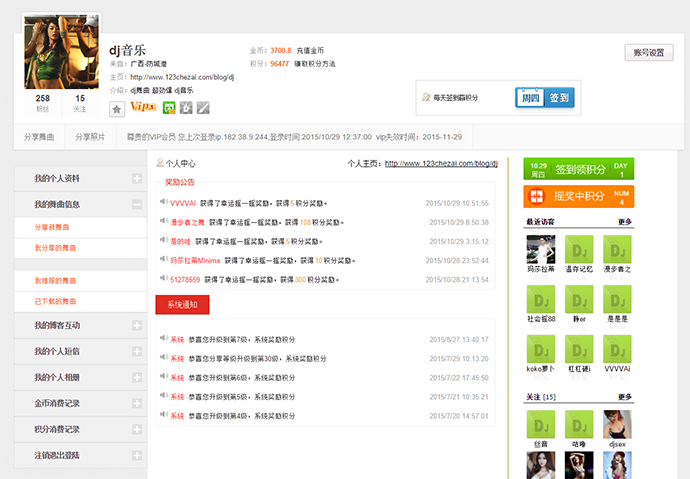This screenshot has height=479, width=690.
Task: Expand 注销退出登陆 section plus icon
Action: (x=137, y=455)
